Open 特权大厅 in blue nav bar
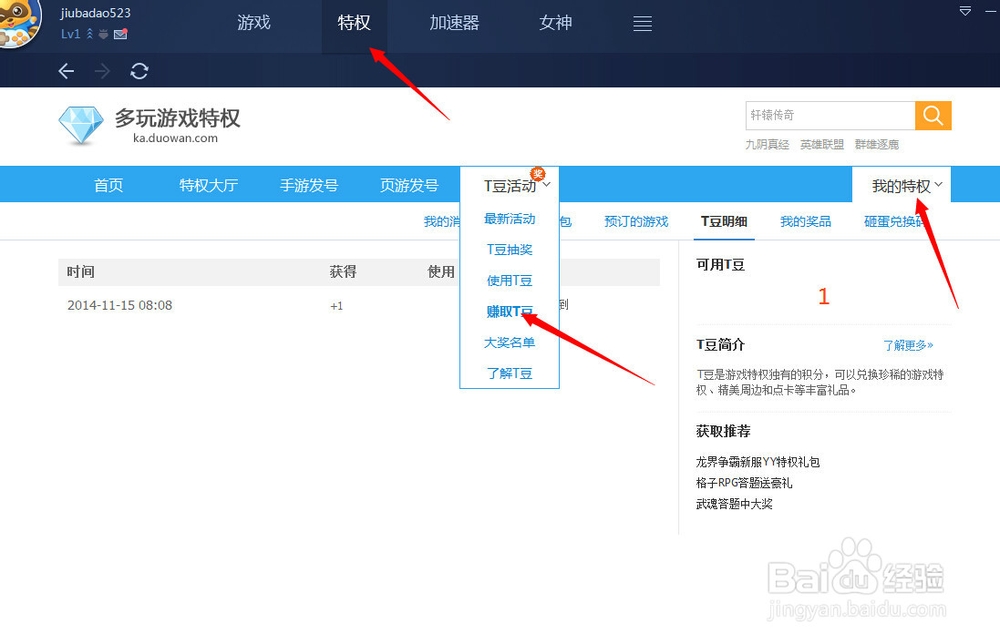This screenshot has height=644, width=1000. pos(209,185)
